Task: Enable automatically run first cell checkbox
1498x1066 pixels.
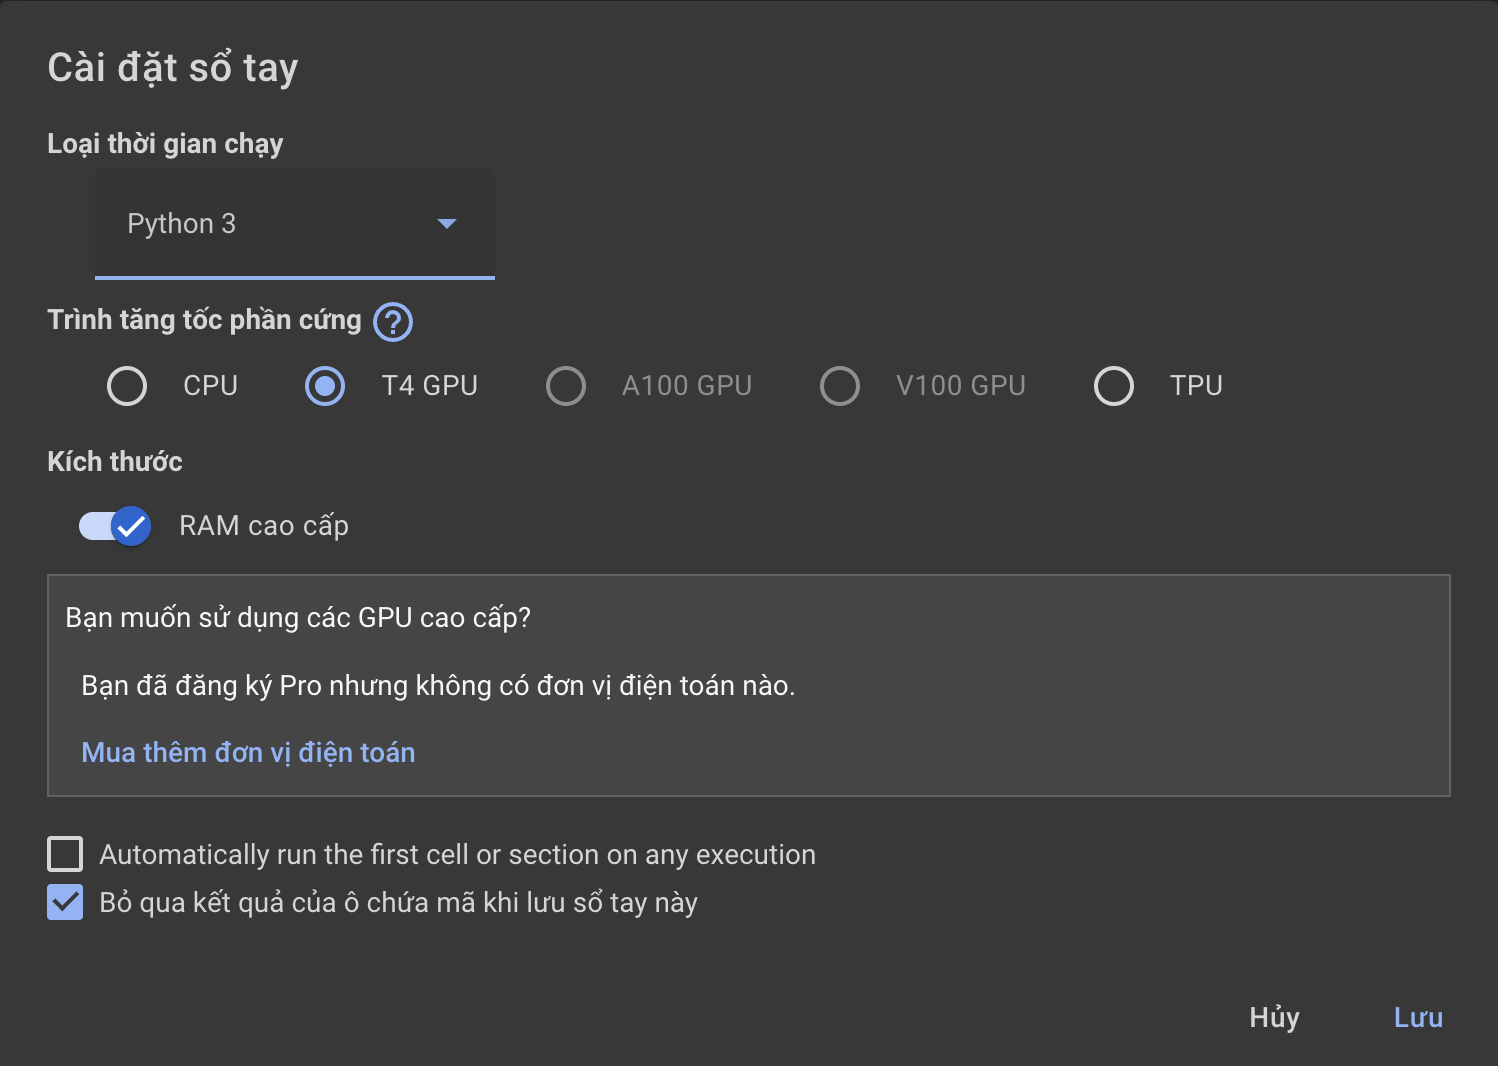Action: click(x=66, y=855)
